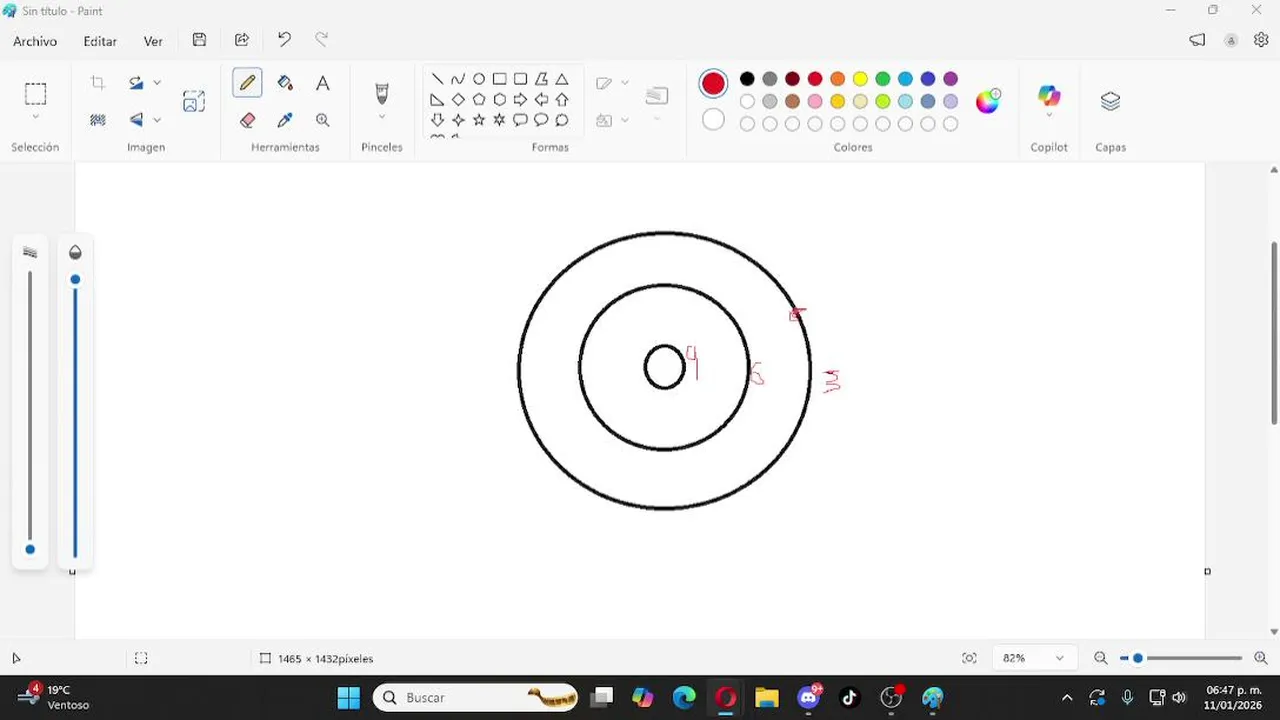This screenshot has height=720, width=1280.
Task: Select the Rectangle shape
Action: [500, 79]
